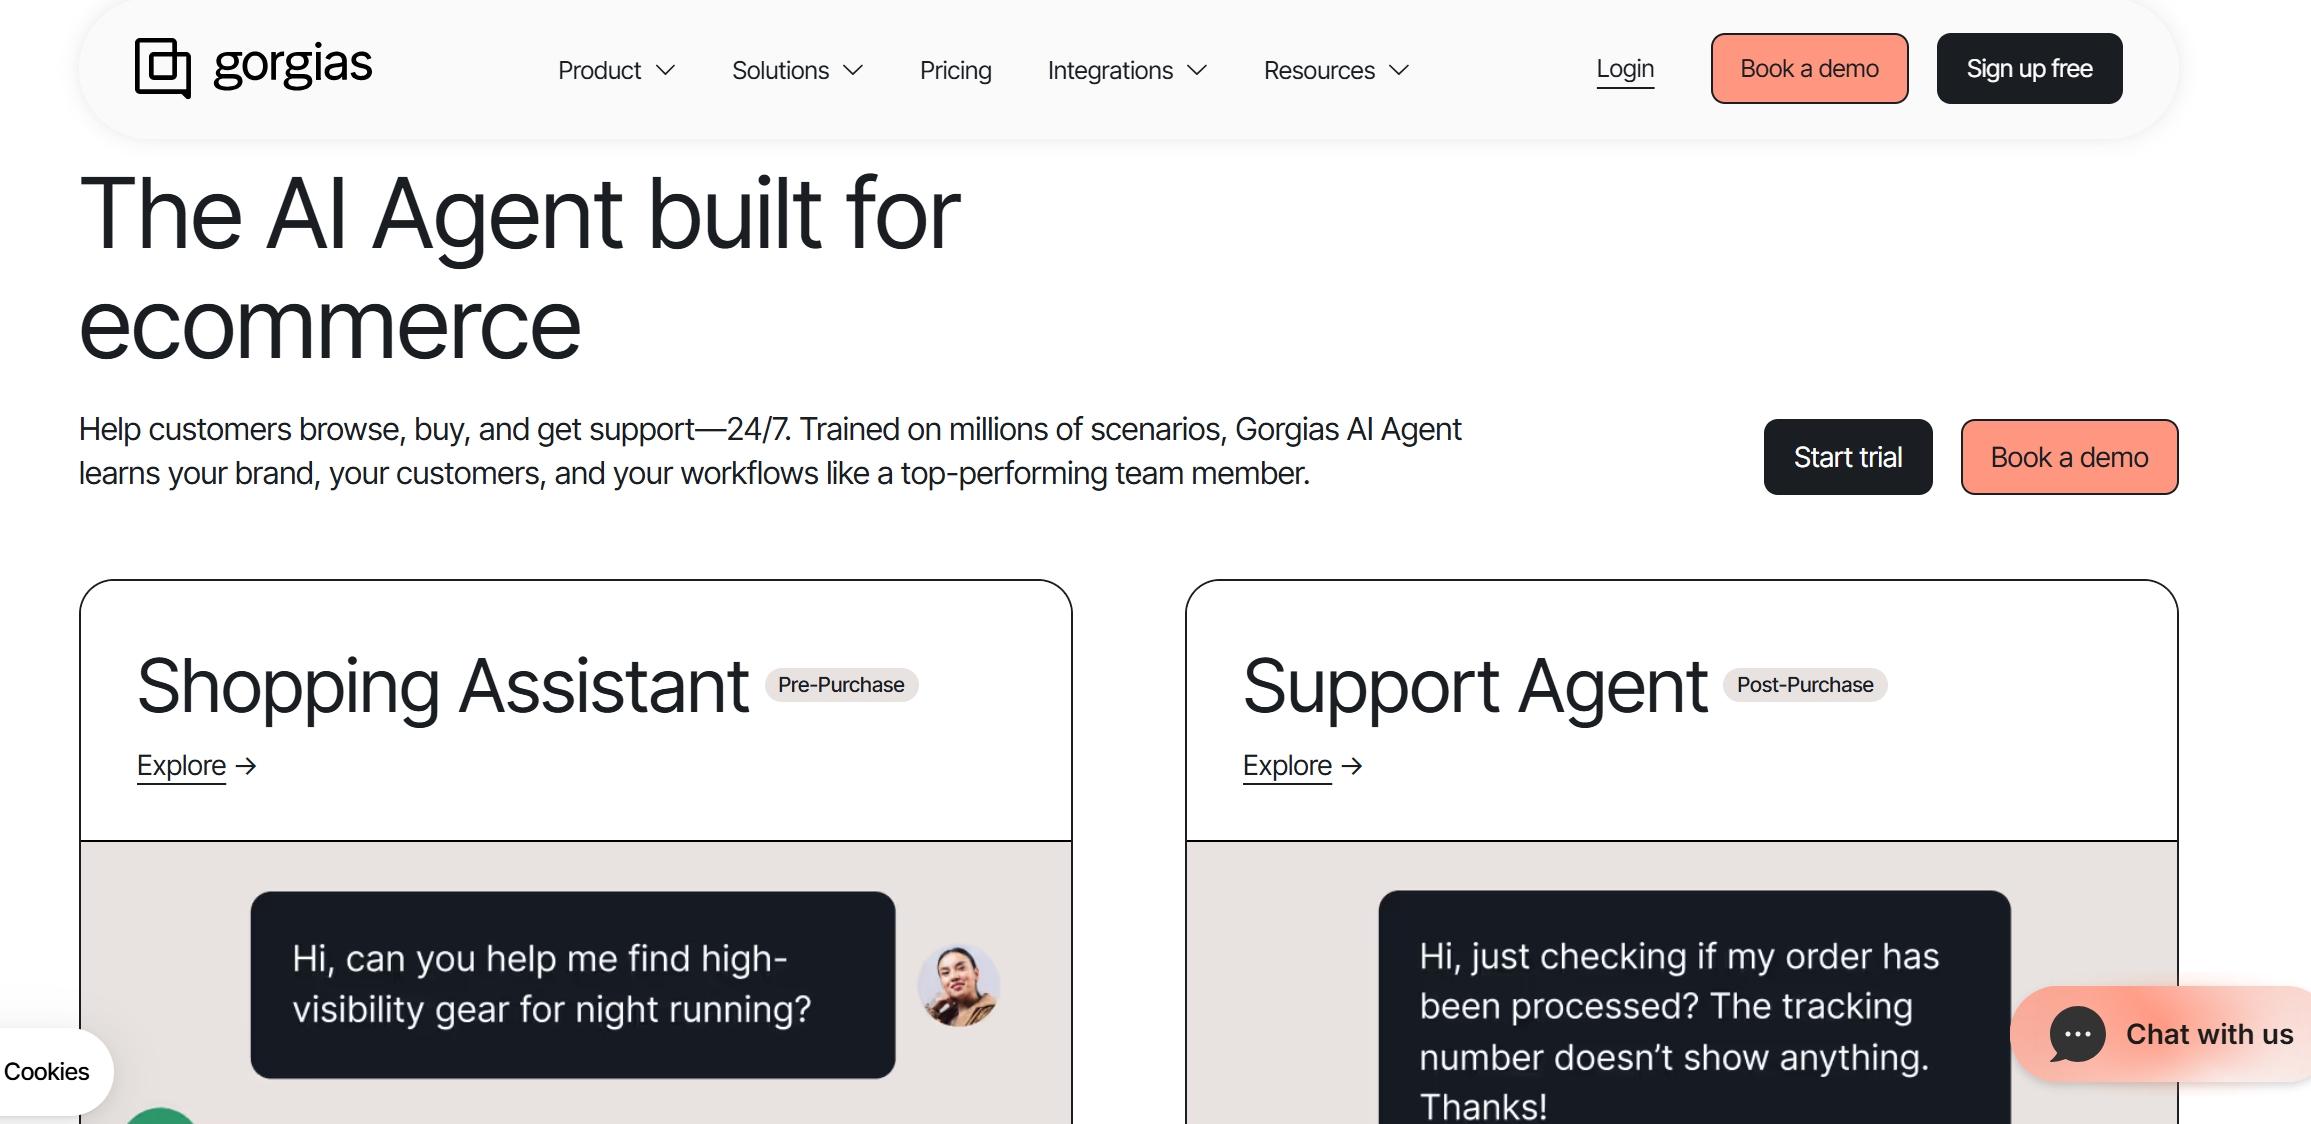
Task: Click the Gorgias logo icon
Action: point(162,68)
